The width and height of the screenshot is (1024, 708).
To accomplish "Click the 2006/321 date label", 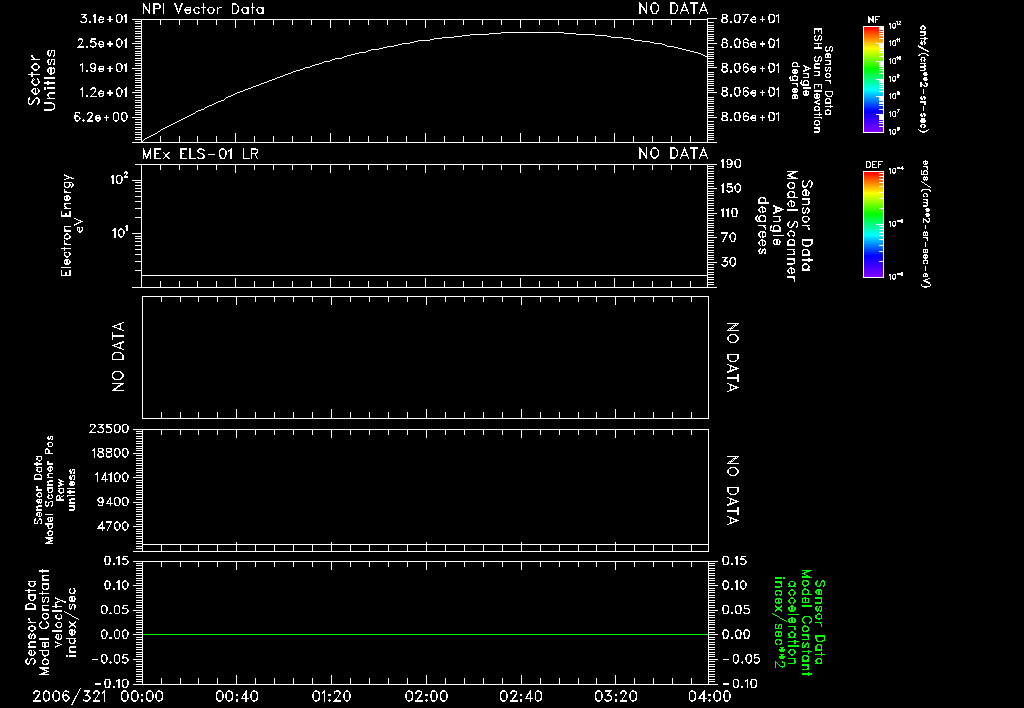I will pos(69,696).
